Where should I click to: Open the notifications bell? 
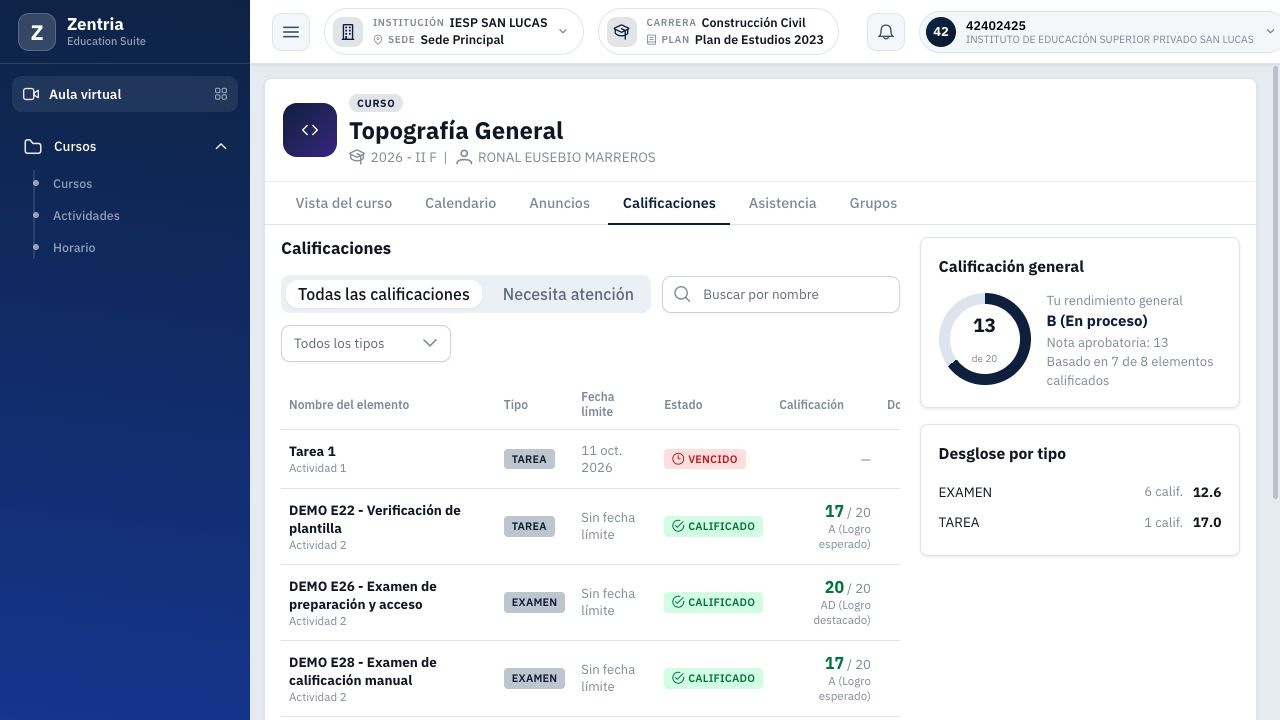click(x=886, y=32)
